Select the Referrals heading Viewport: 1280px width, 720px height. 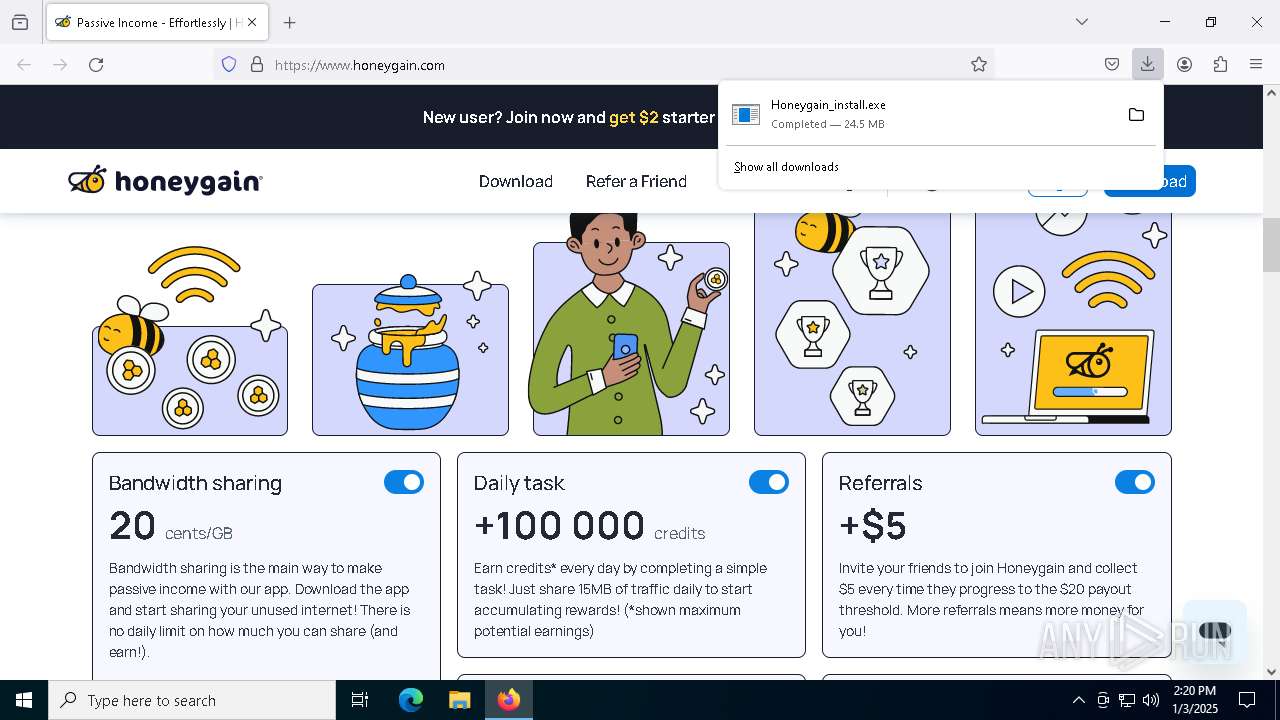tap(880, 483)
